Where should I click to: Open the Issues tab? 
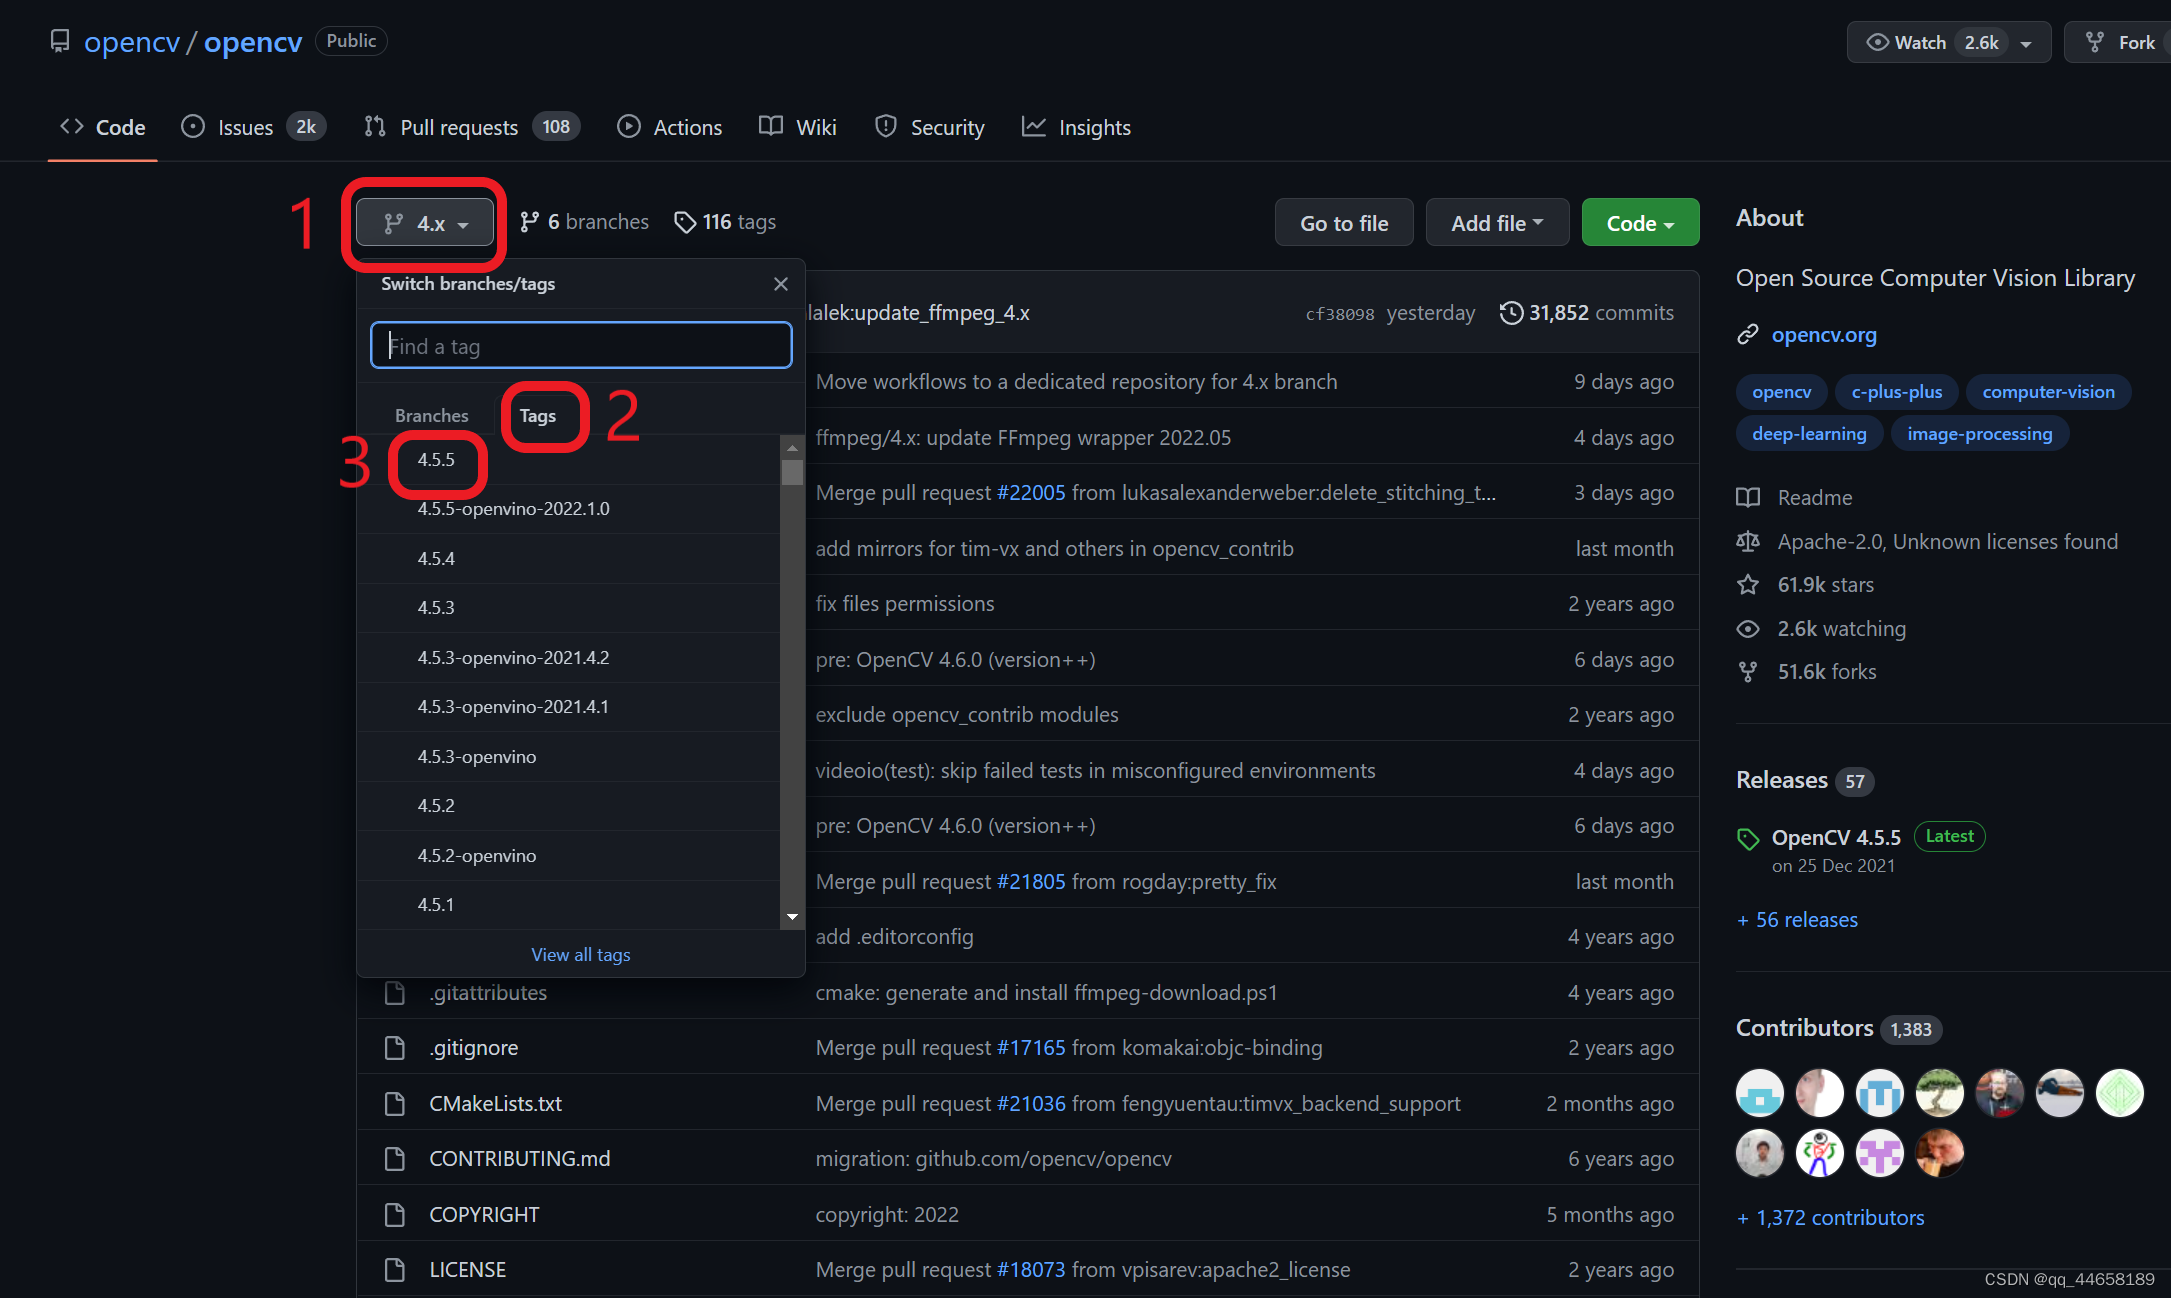click(x=252, y=127)
